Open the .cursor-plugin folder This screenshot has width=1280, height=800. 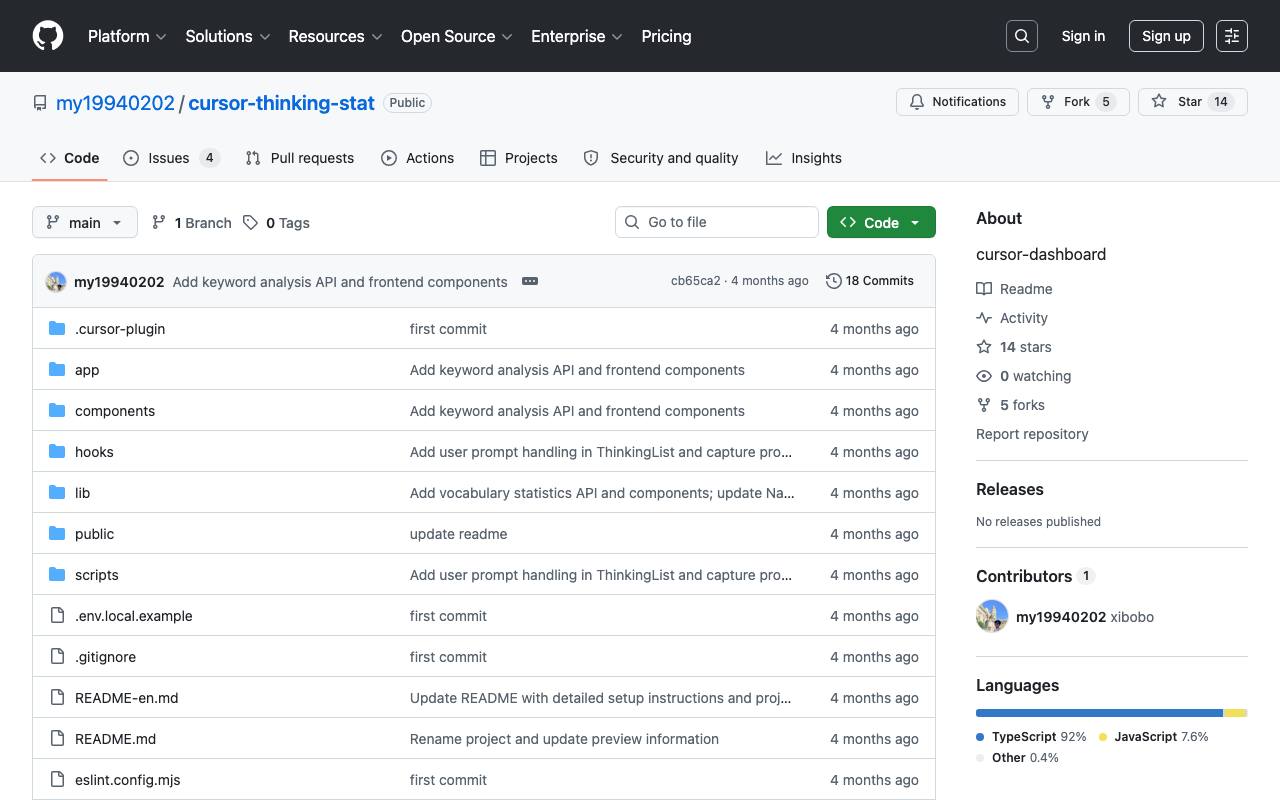tap(120, 329)
